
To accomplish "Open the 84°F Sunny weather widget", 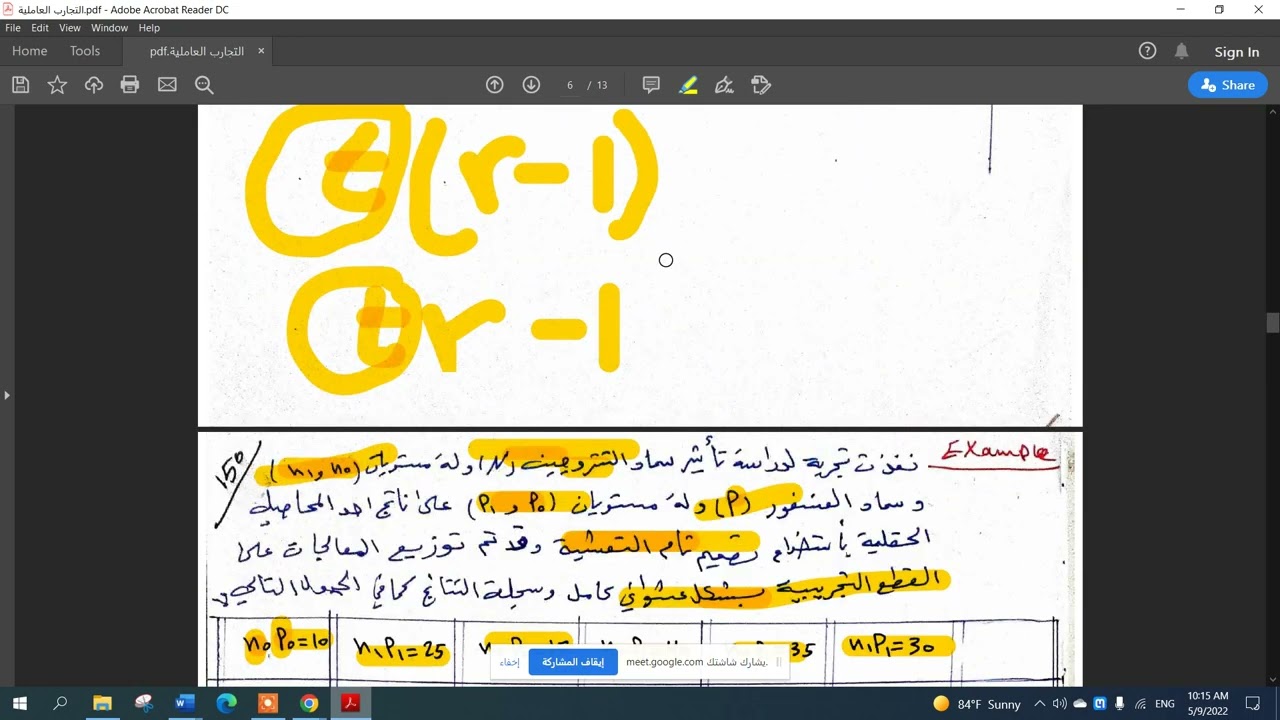I will tap(976, 704).
